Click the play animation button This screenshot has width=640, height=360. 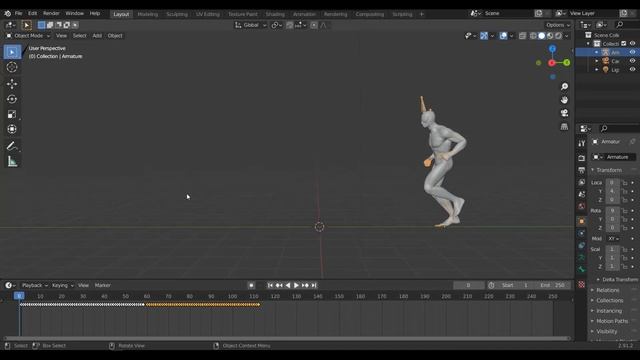tap(296, 285)
